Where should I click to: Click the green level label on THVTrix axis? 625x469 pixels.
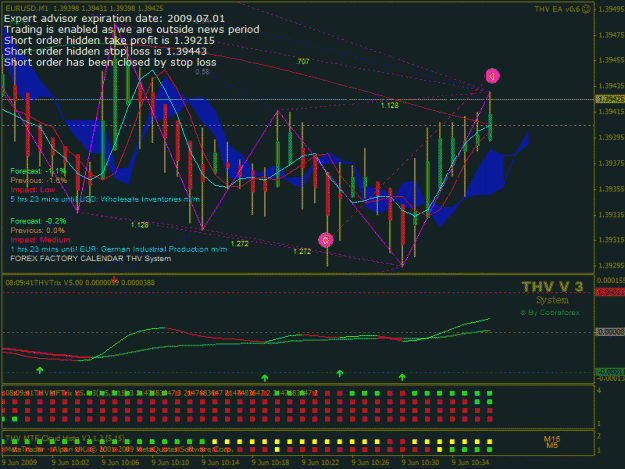point(610,372)
